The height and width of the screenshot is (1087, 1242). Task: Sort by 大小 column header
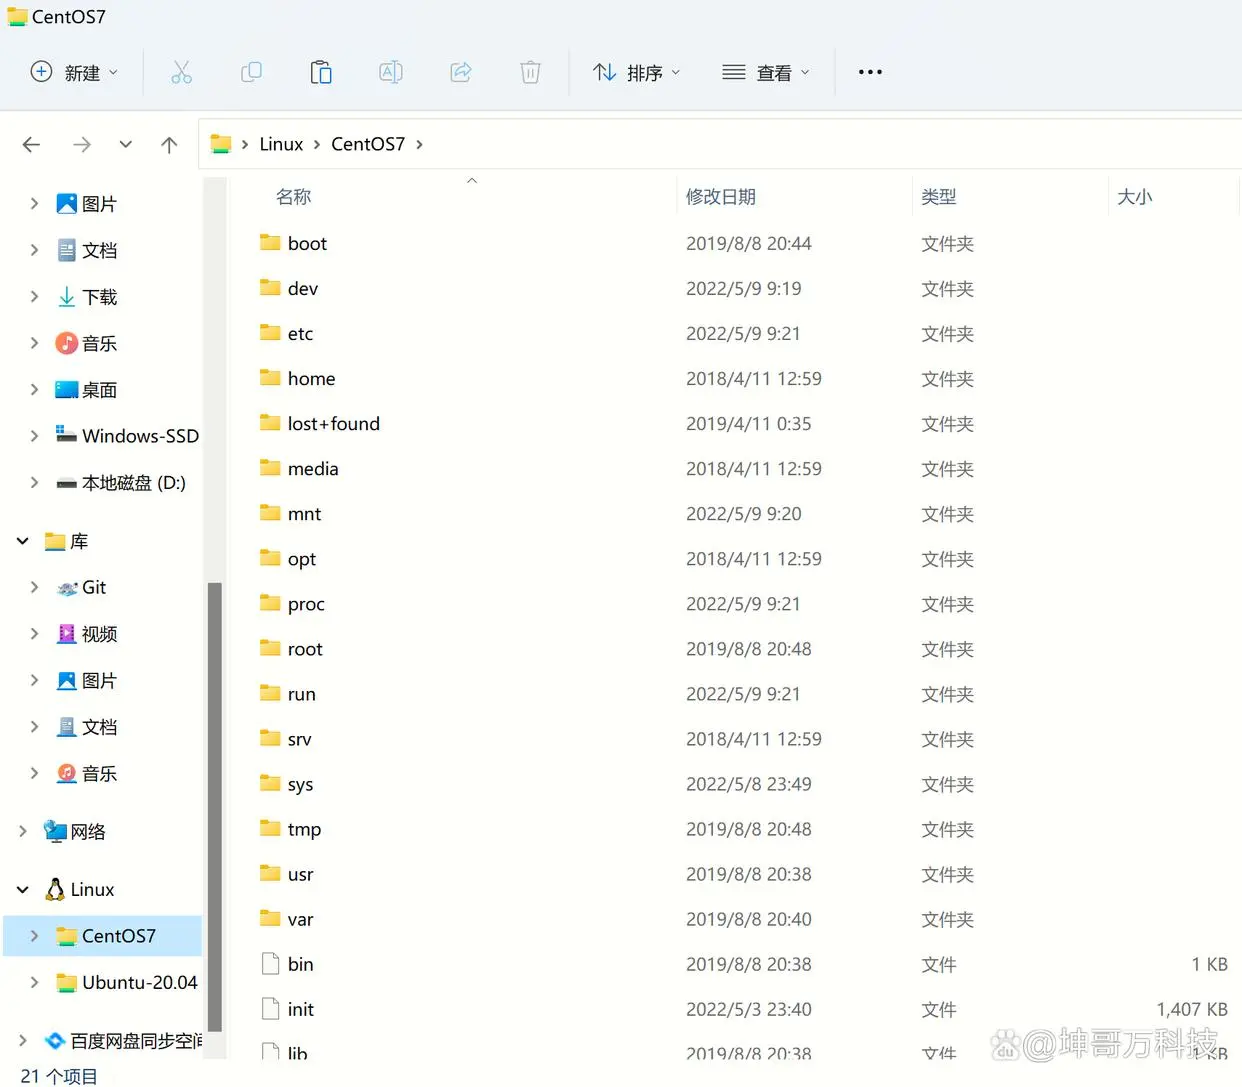coord(1135,197)
